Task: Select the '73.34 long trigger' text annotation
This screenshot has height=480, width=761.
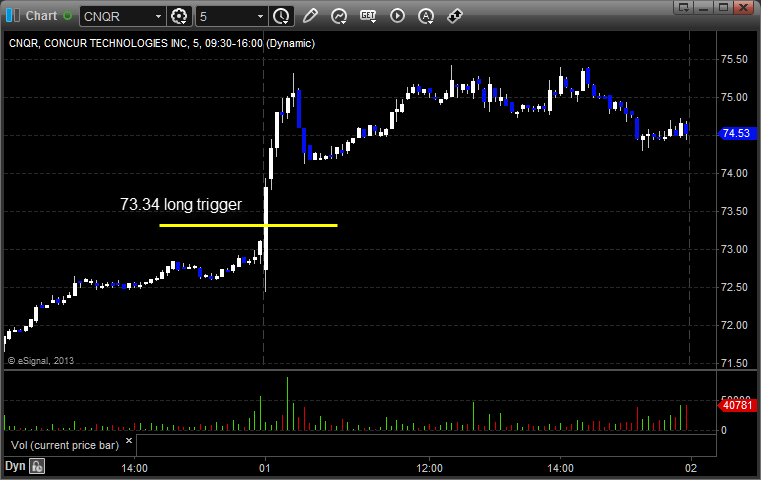Action: [181, 204]
